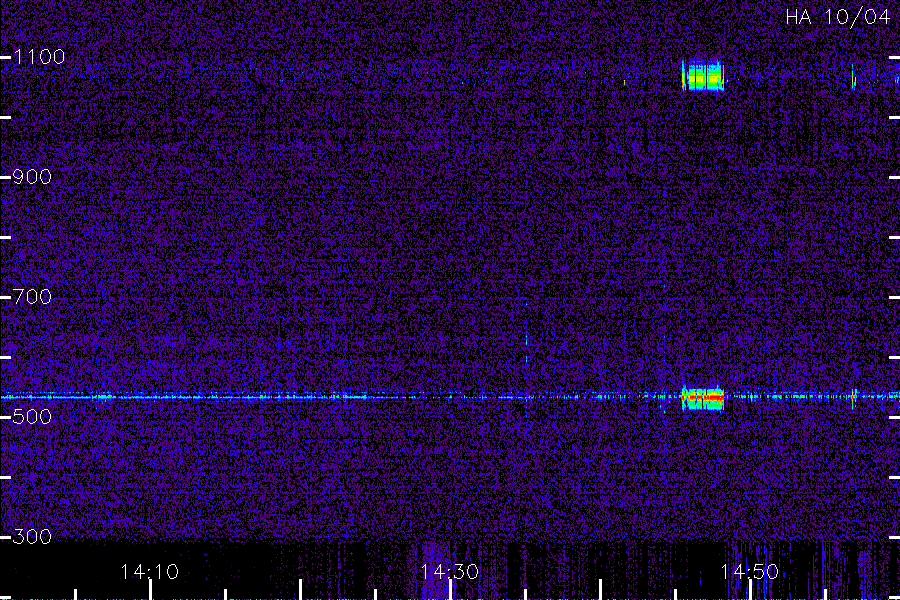
Task: Click the tall tick mark under 14:10
Action: [x=150, y=590]
